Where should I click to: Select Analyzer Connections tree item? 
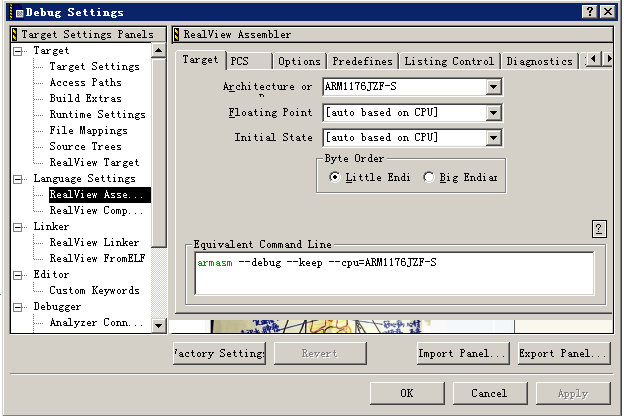[x=96, y=322]
